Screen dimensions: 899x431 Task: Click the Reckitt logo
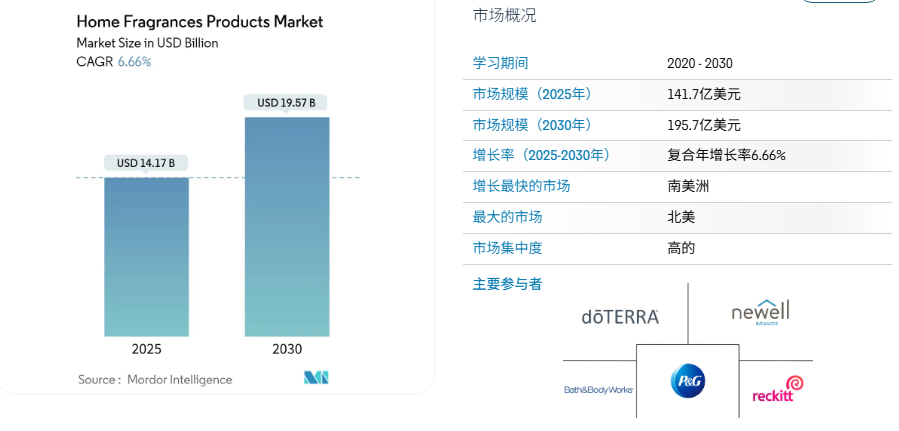point(778,389)
